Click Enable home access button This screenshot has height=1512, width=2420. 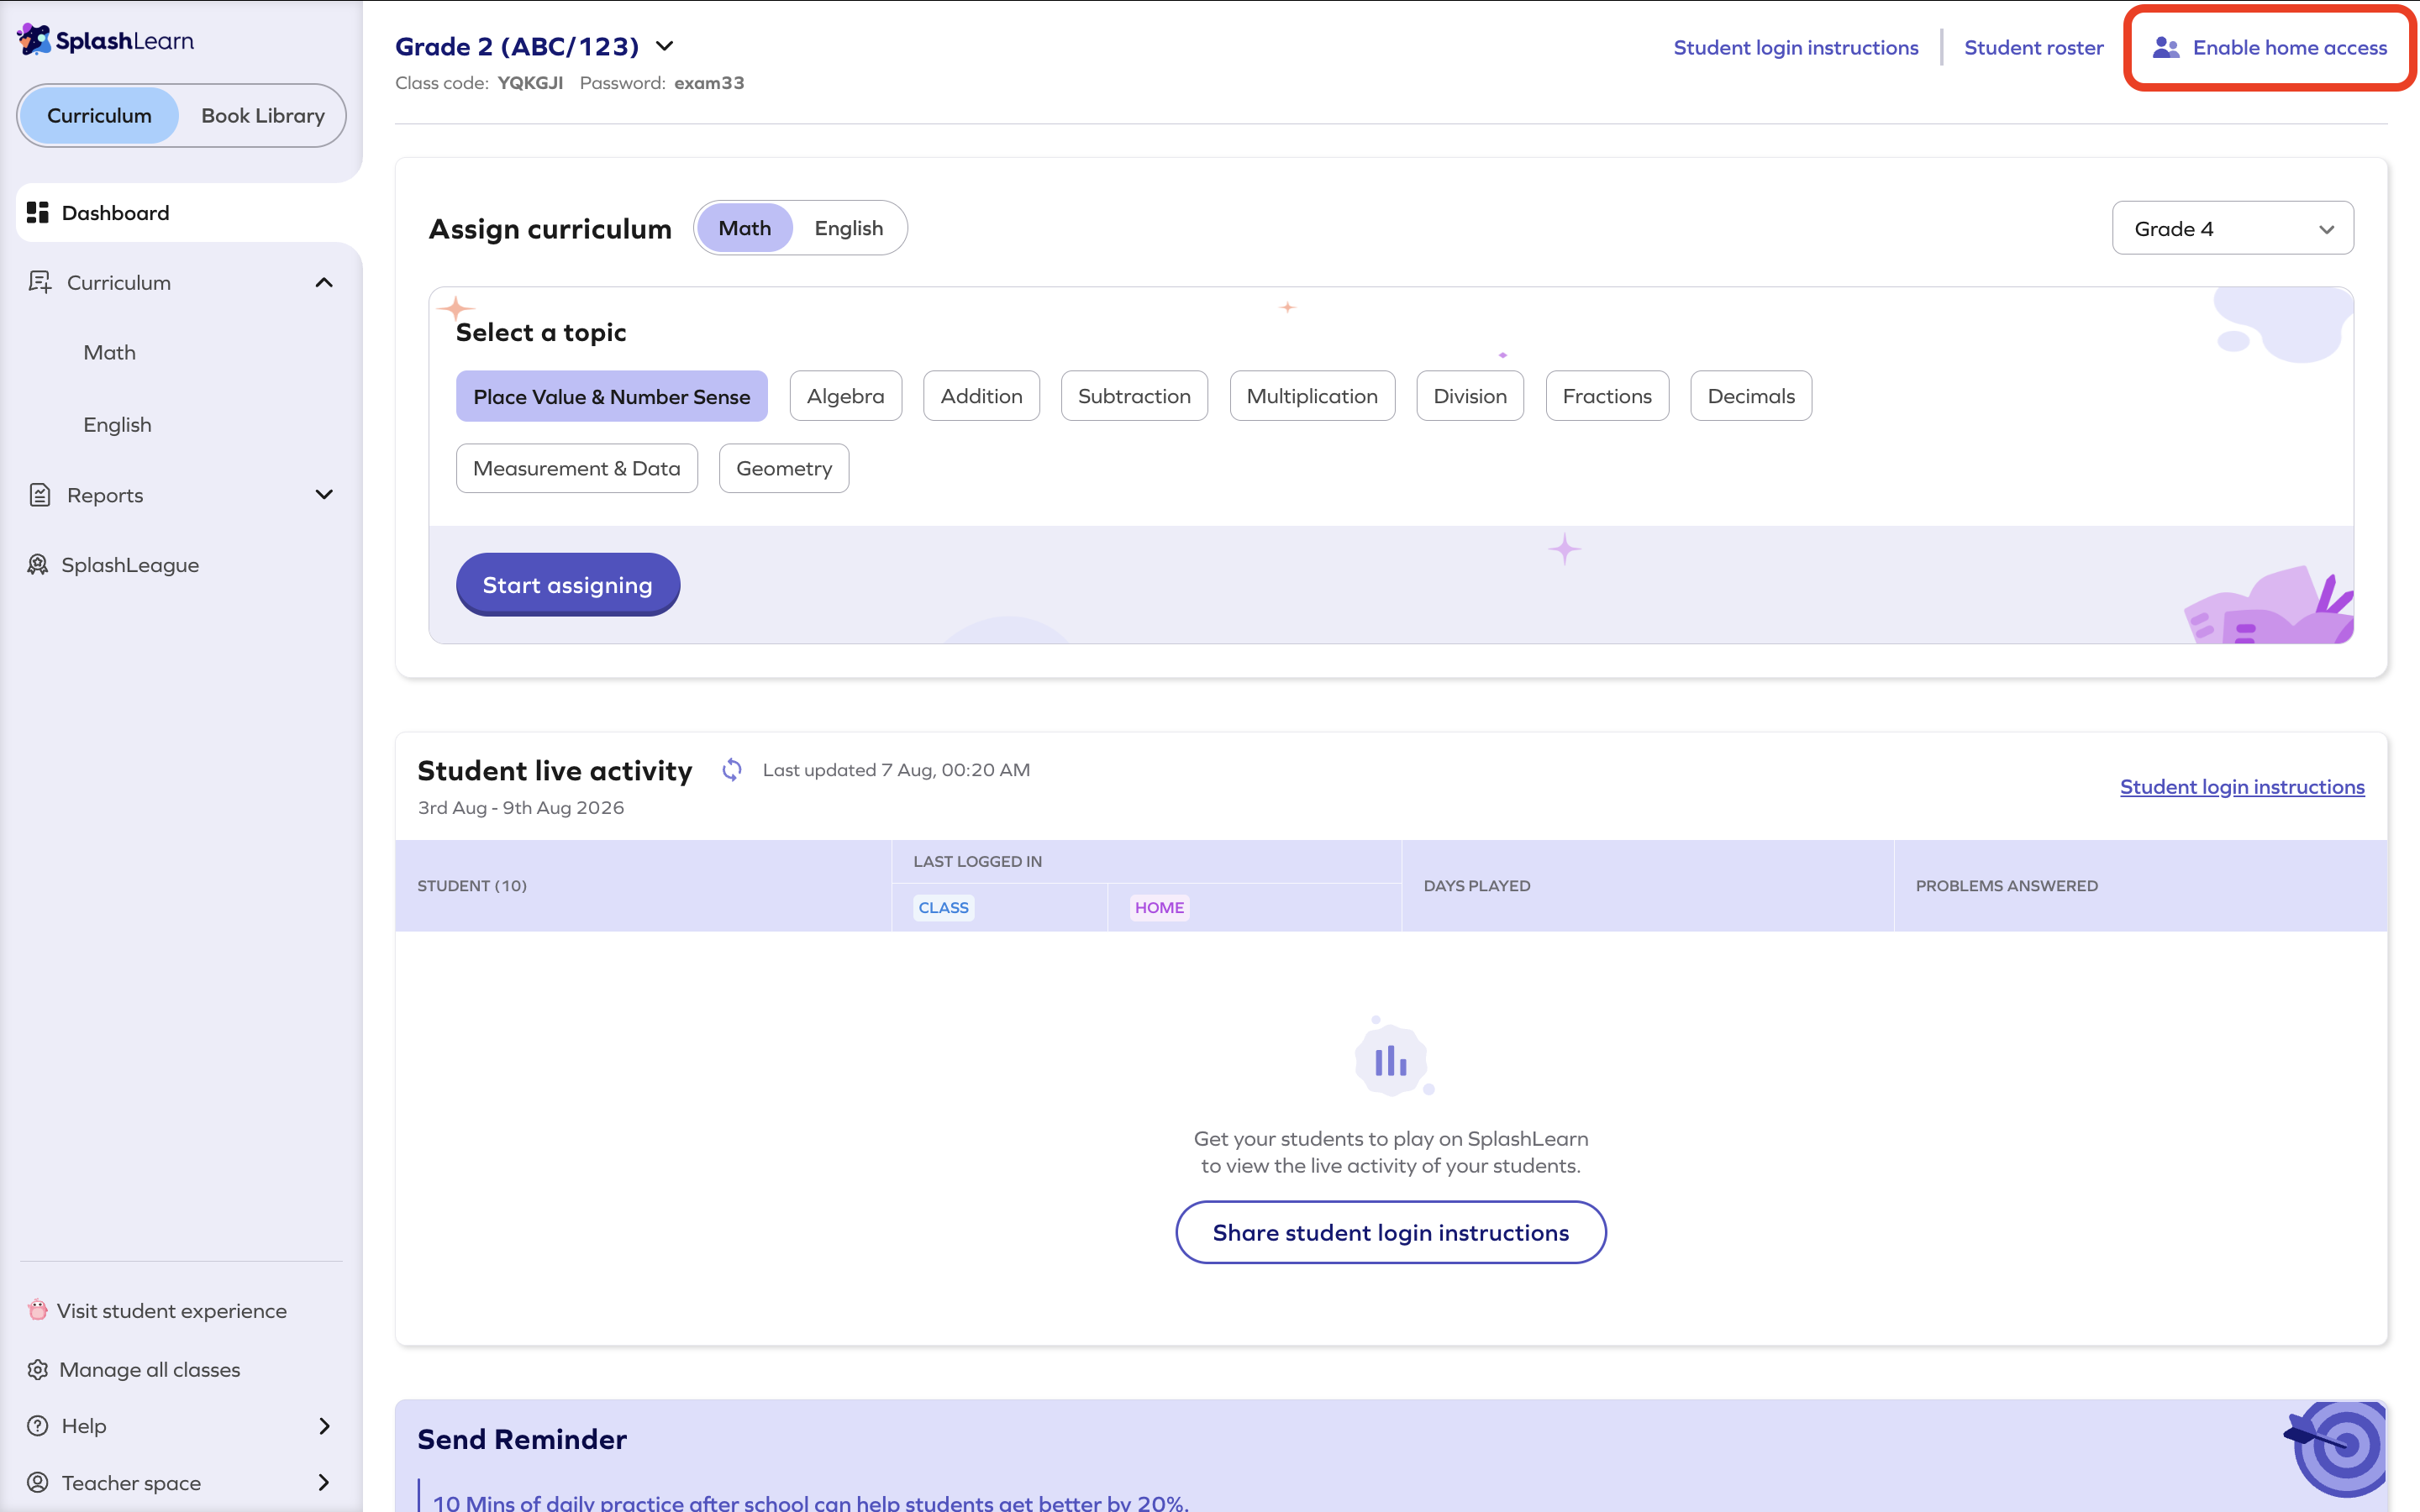2270,48
